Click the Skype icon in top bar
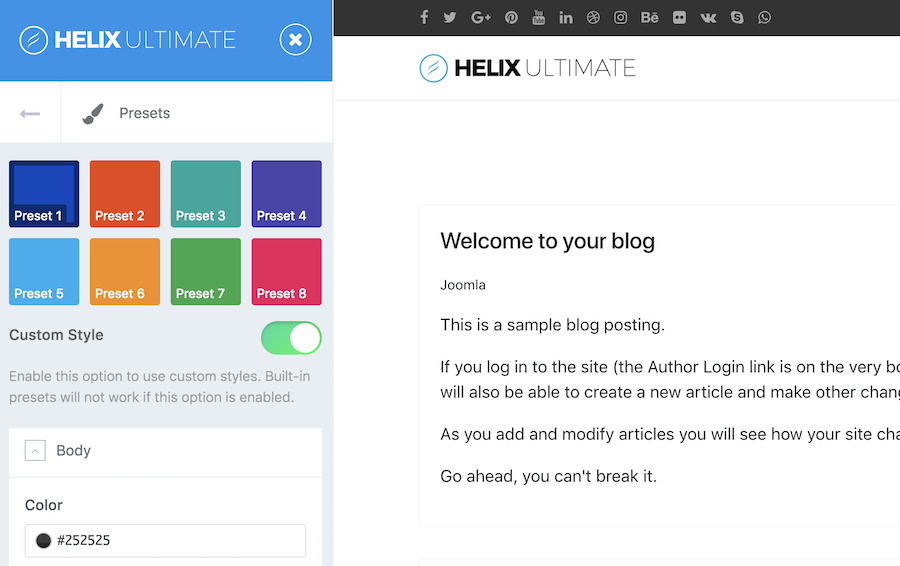This screenshot has width=900, height=566. pyautogui.click(x=737, y=17)
